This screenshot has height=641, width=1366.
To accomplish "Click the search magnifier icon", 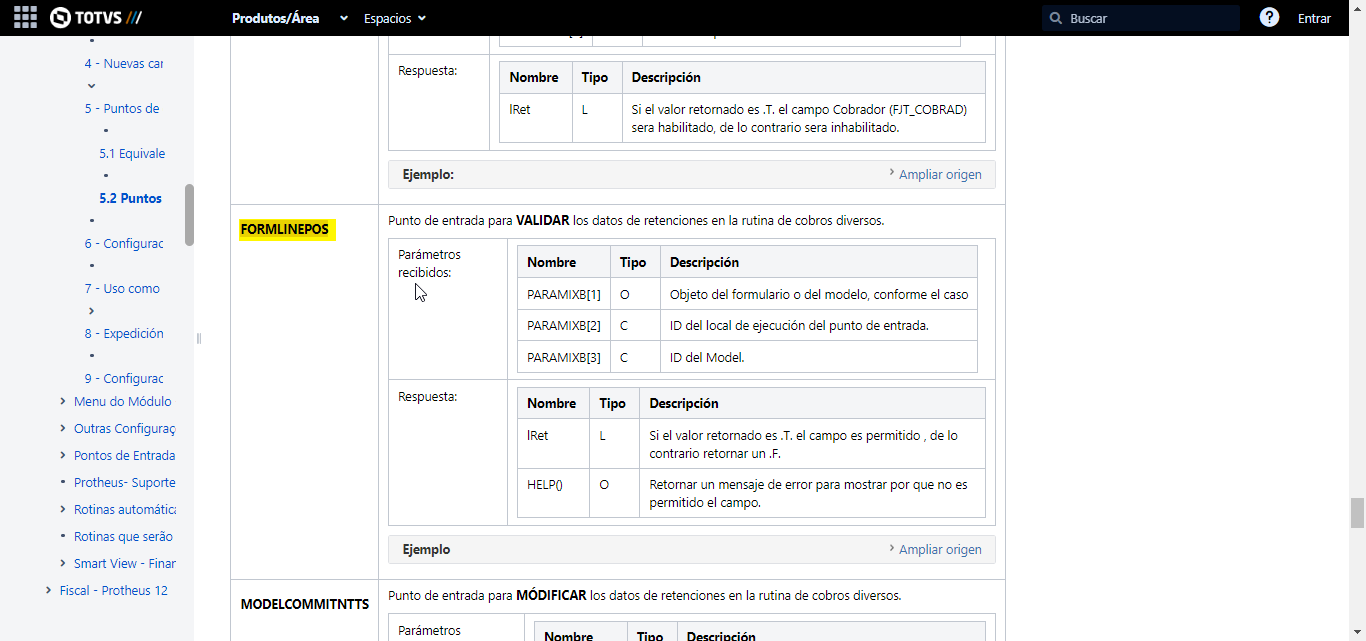I will pos(1056,18).
